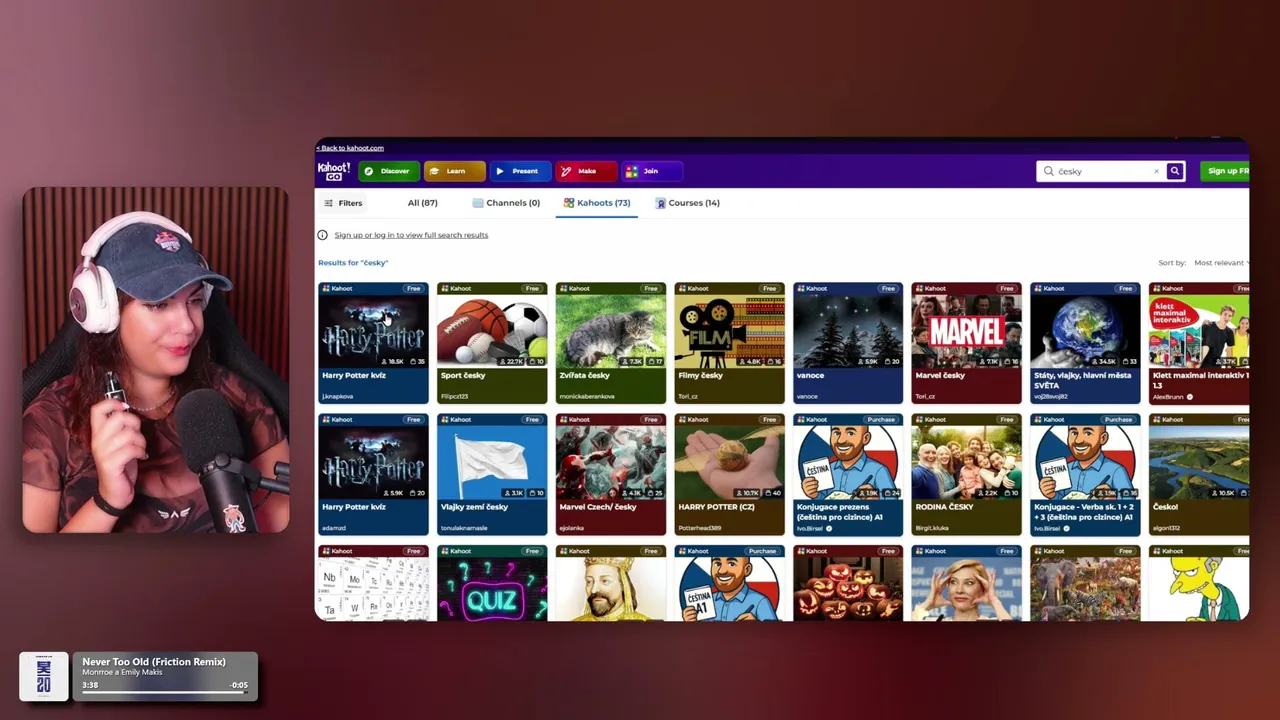The height and width of the screenshot is (720, 1280).
Task: Open the Make section
Action: [586, 171]
